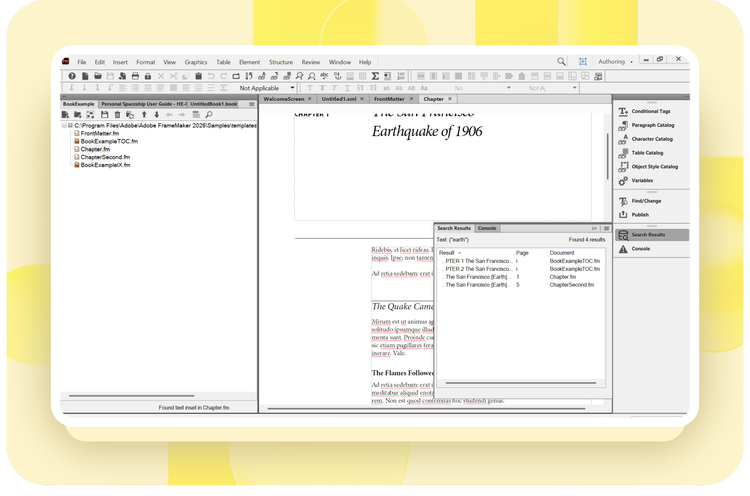Click the magnifier search icon beside Authoring
The height and width of the screenshot is (496, 750).
point(561,61)
